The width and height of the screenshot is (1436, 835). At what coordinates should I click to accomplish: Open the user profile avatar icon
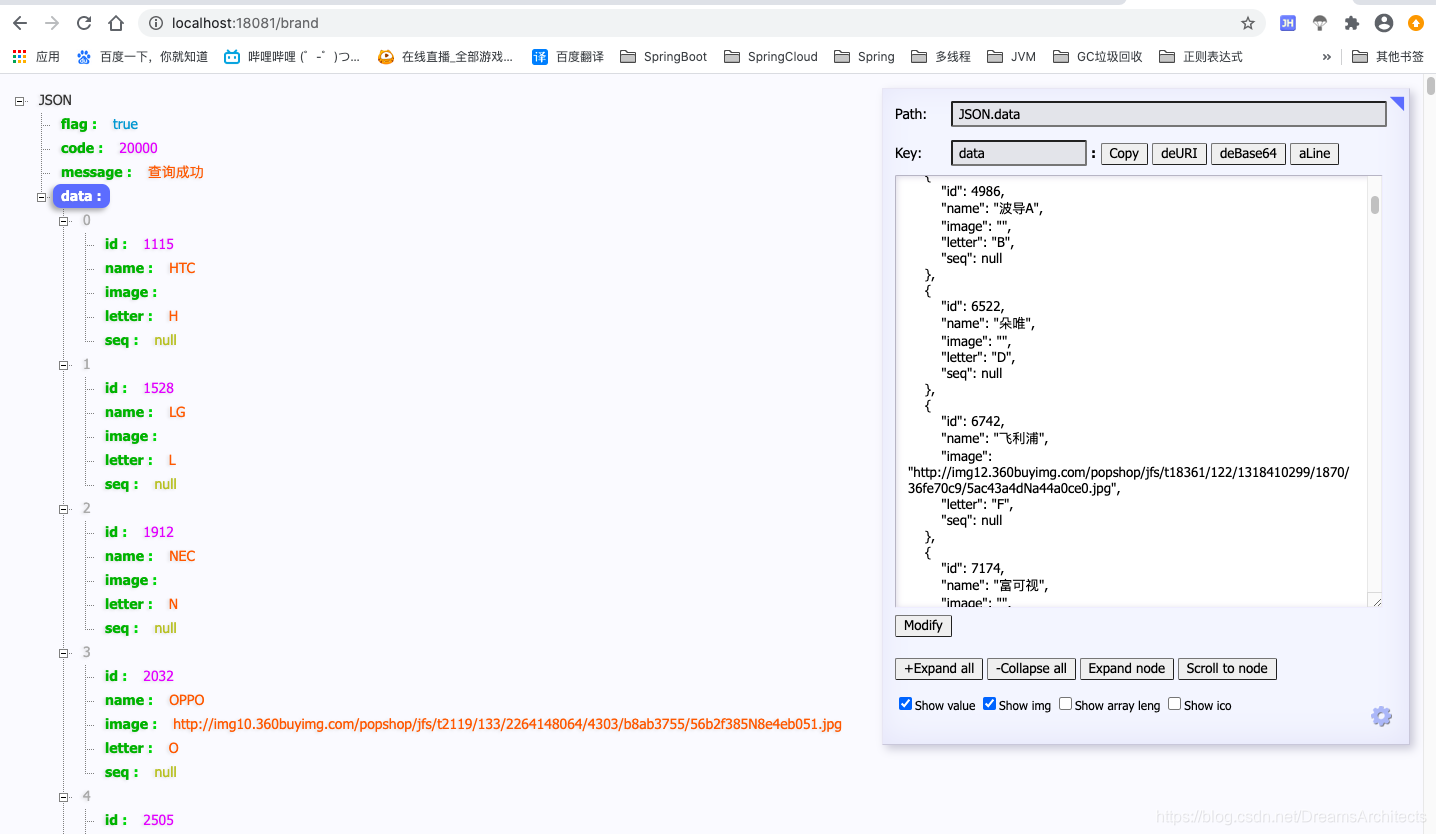[1384, 23]
